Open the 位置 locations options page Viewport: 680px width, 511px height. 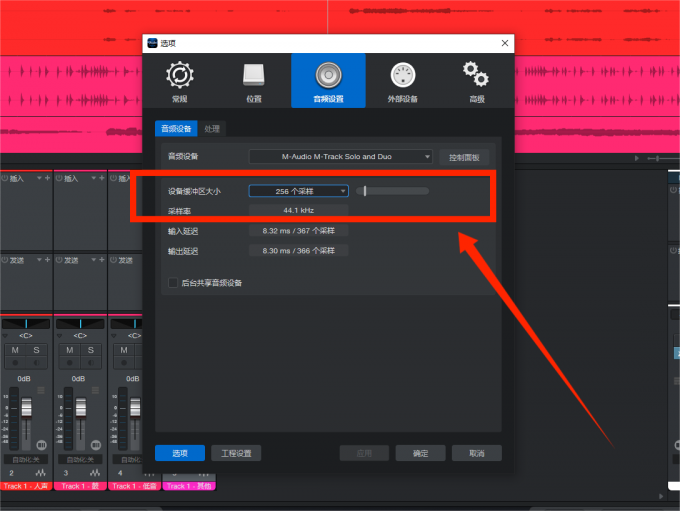pyautogui.click(x=254, y=82)
